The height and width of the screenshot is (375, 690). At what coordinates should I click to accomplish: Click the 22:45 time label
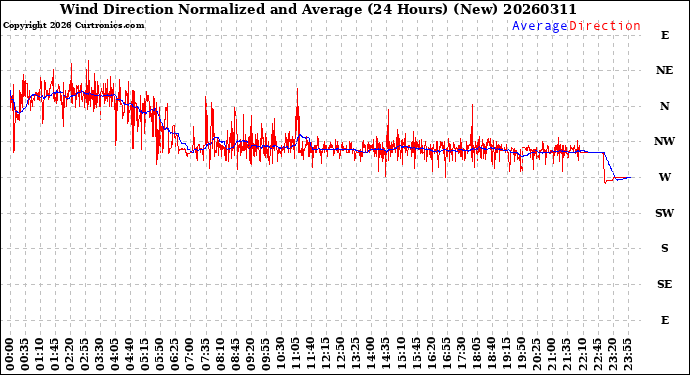point(597,354)
